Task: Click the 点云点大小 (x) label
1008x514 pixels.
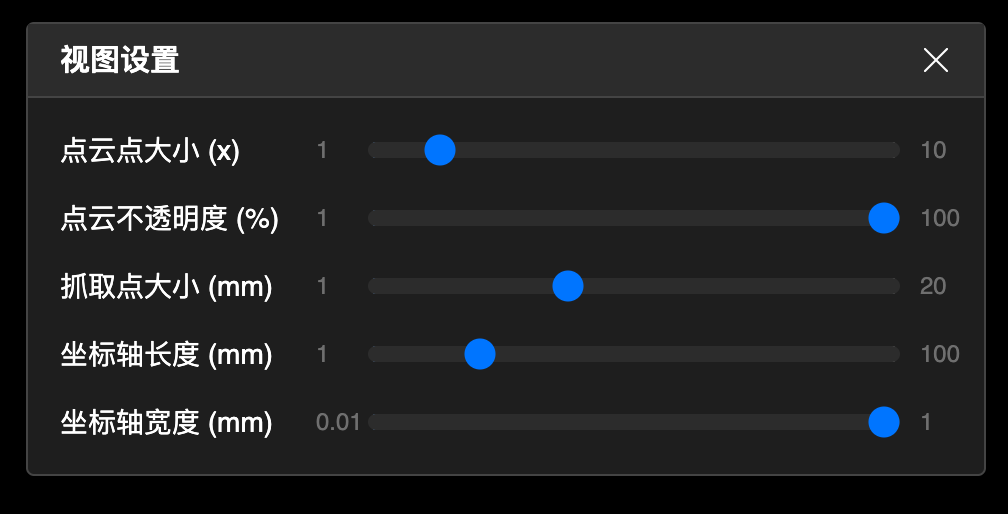Action: (150, 150)
